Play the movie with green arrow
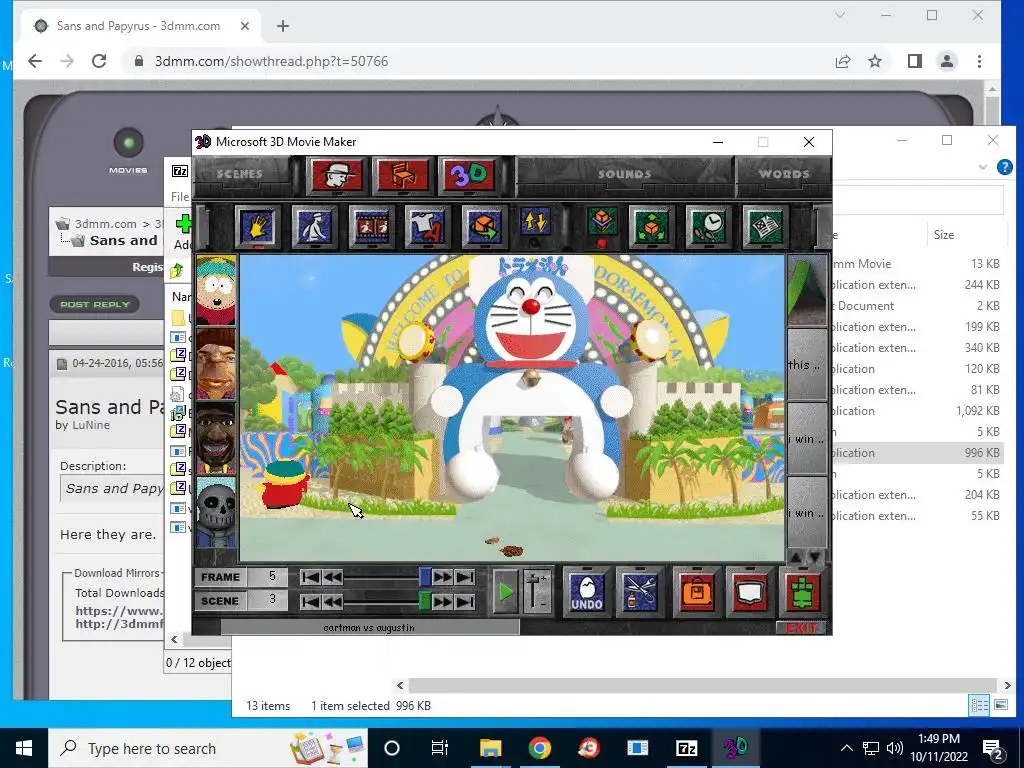1024x768 pixels. tap(505, 592)
